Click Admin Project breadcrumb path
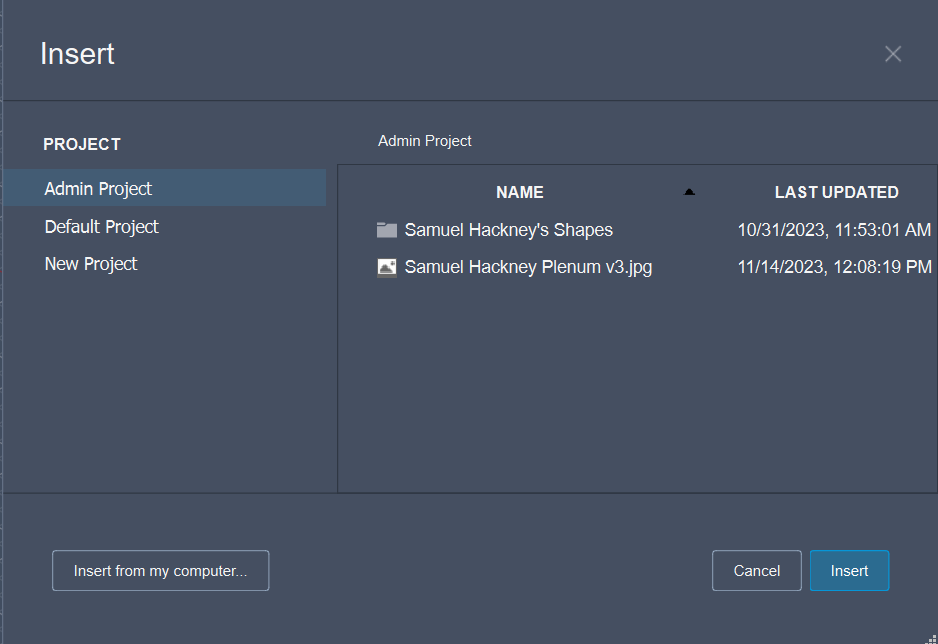 tap(424, 141)
